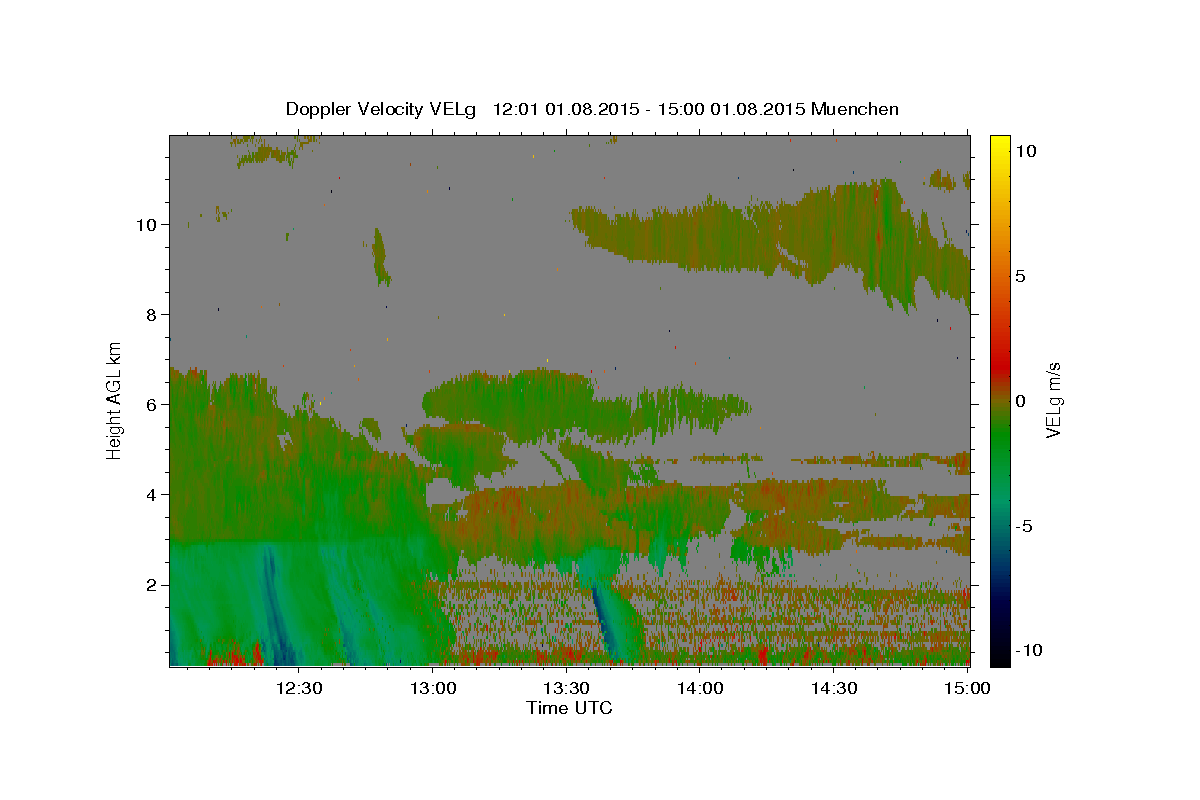Click the colorbar label '10' at top

click(1026, 150)
